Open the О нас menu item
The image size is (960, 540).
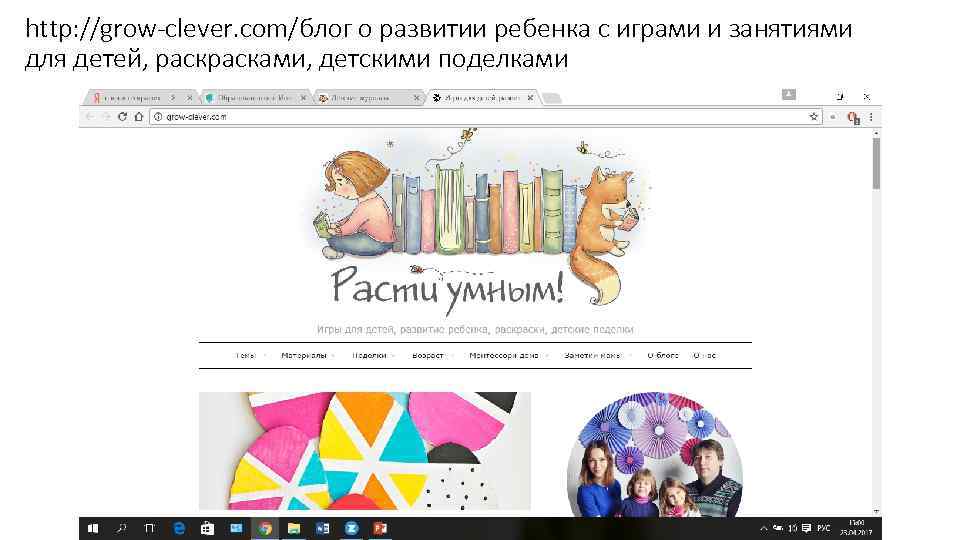pos(704,355)
